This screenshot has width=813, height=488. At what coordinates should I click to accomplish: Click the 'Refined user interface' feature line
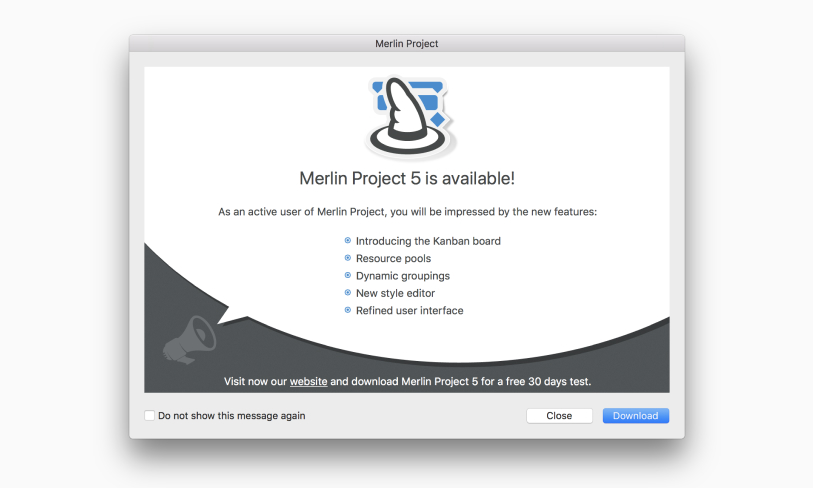pos(409,310)
